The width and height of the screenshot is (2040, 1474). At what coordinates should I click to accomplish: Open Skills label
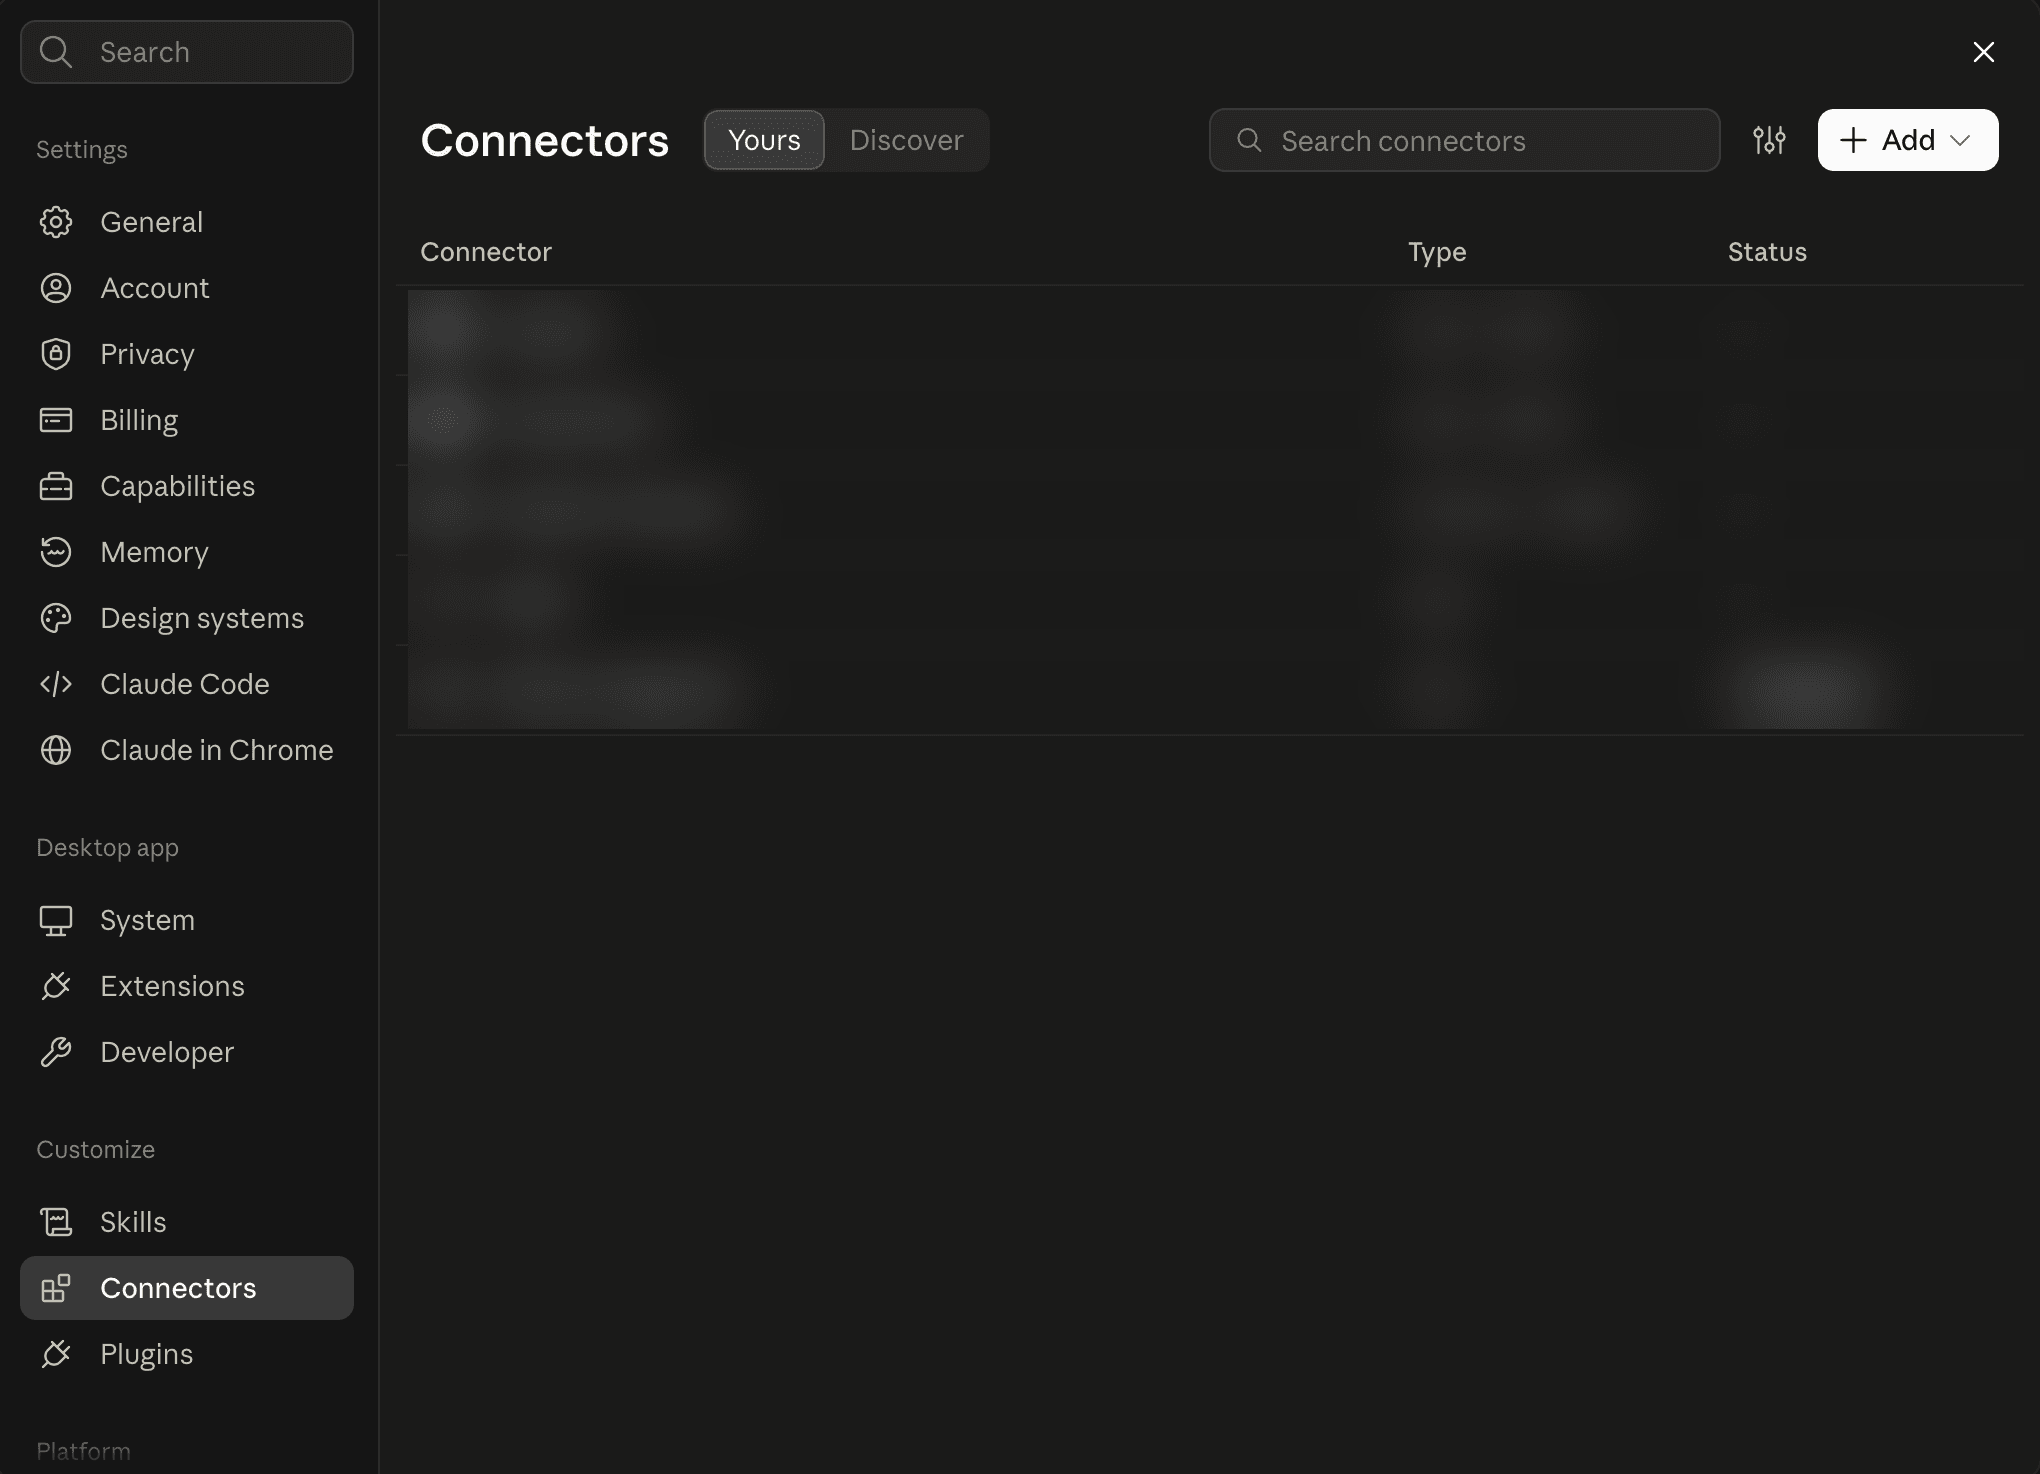tap(133, 1222)
